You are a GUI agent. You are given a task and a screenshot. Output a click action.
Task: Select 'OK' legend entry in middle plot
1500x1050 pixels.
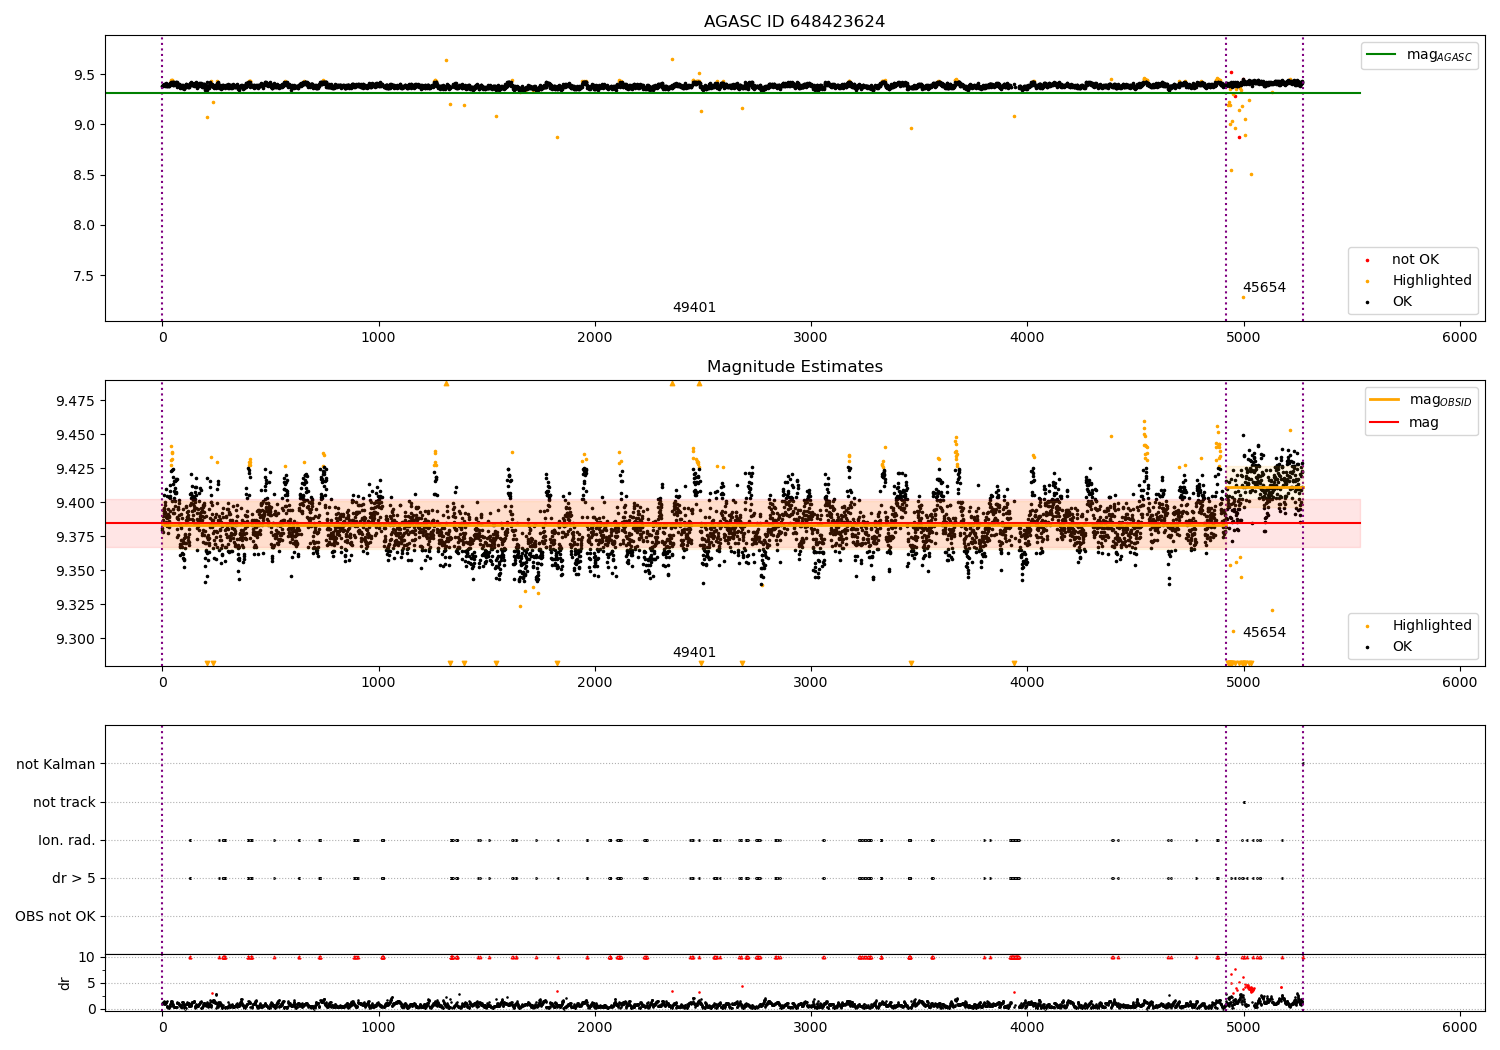click(1402, 647)
